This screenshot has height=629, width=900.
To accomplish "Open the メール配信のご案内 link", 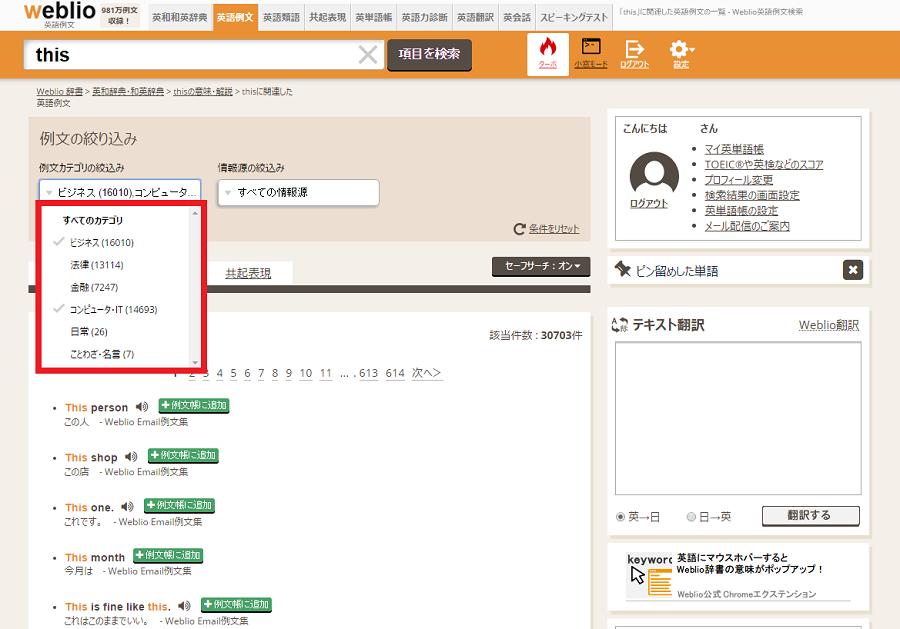I will click(747, 226).
